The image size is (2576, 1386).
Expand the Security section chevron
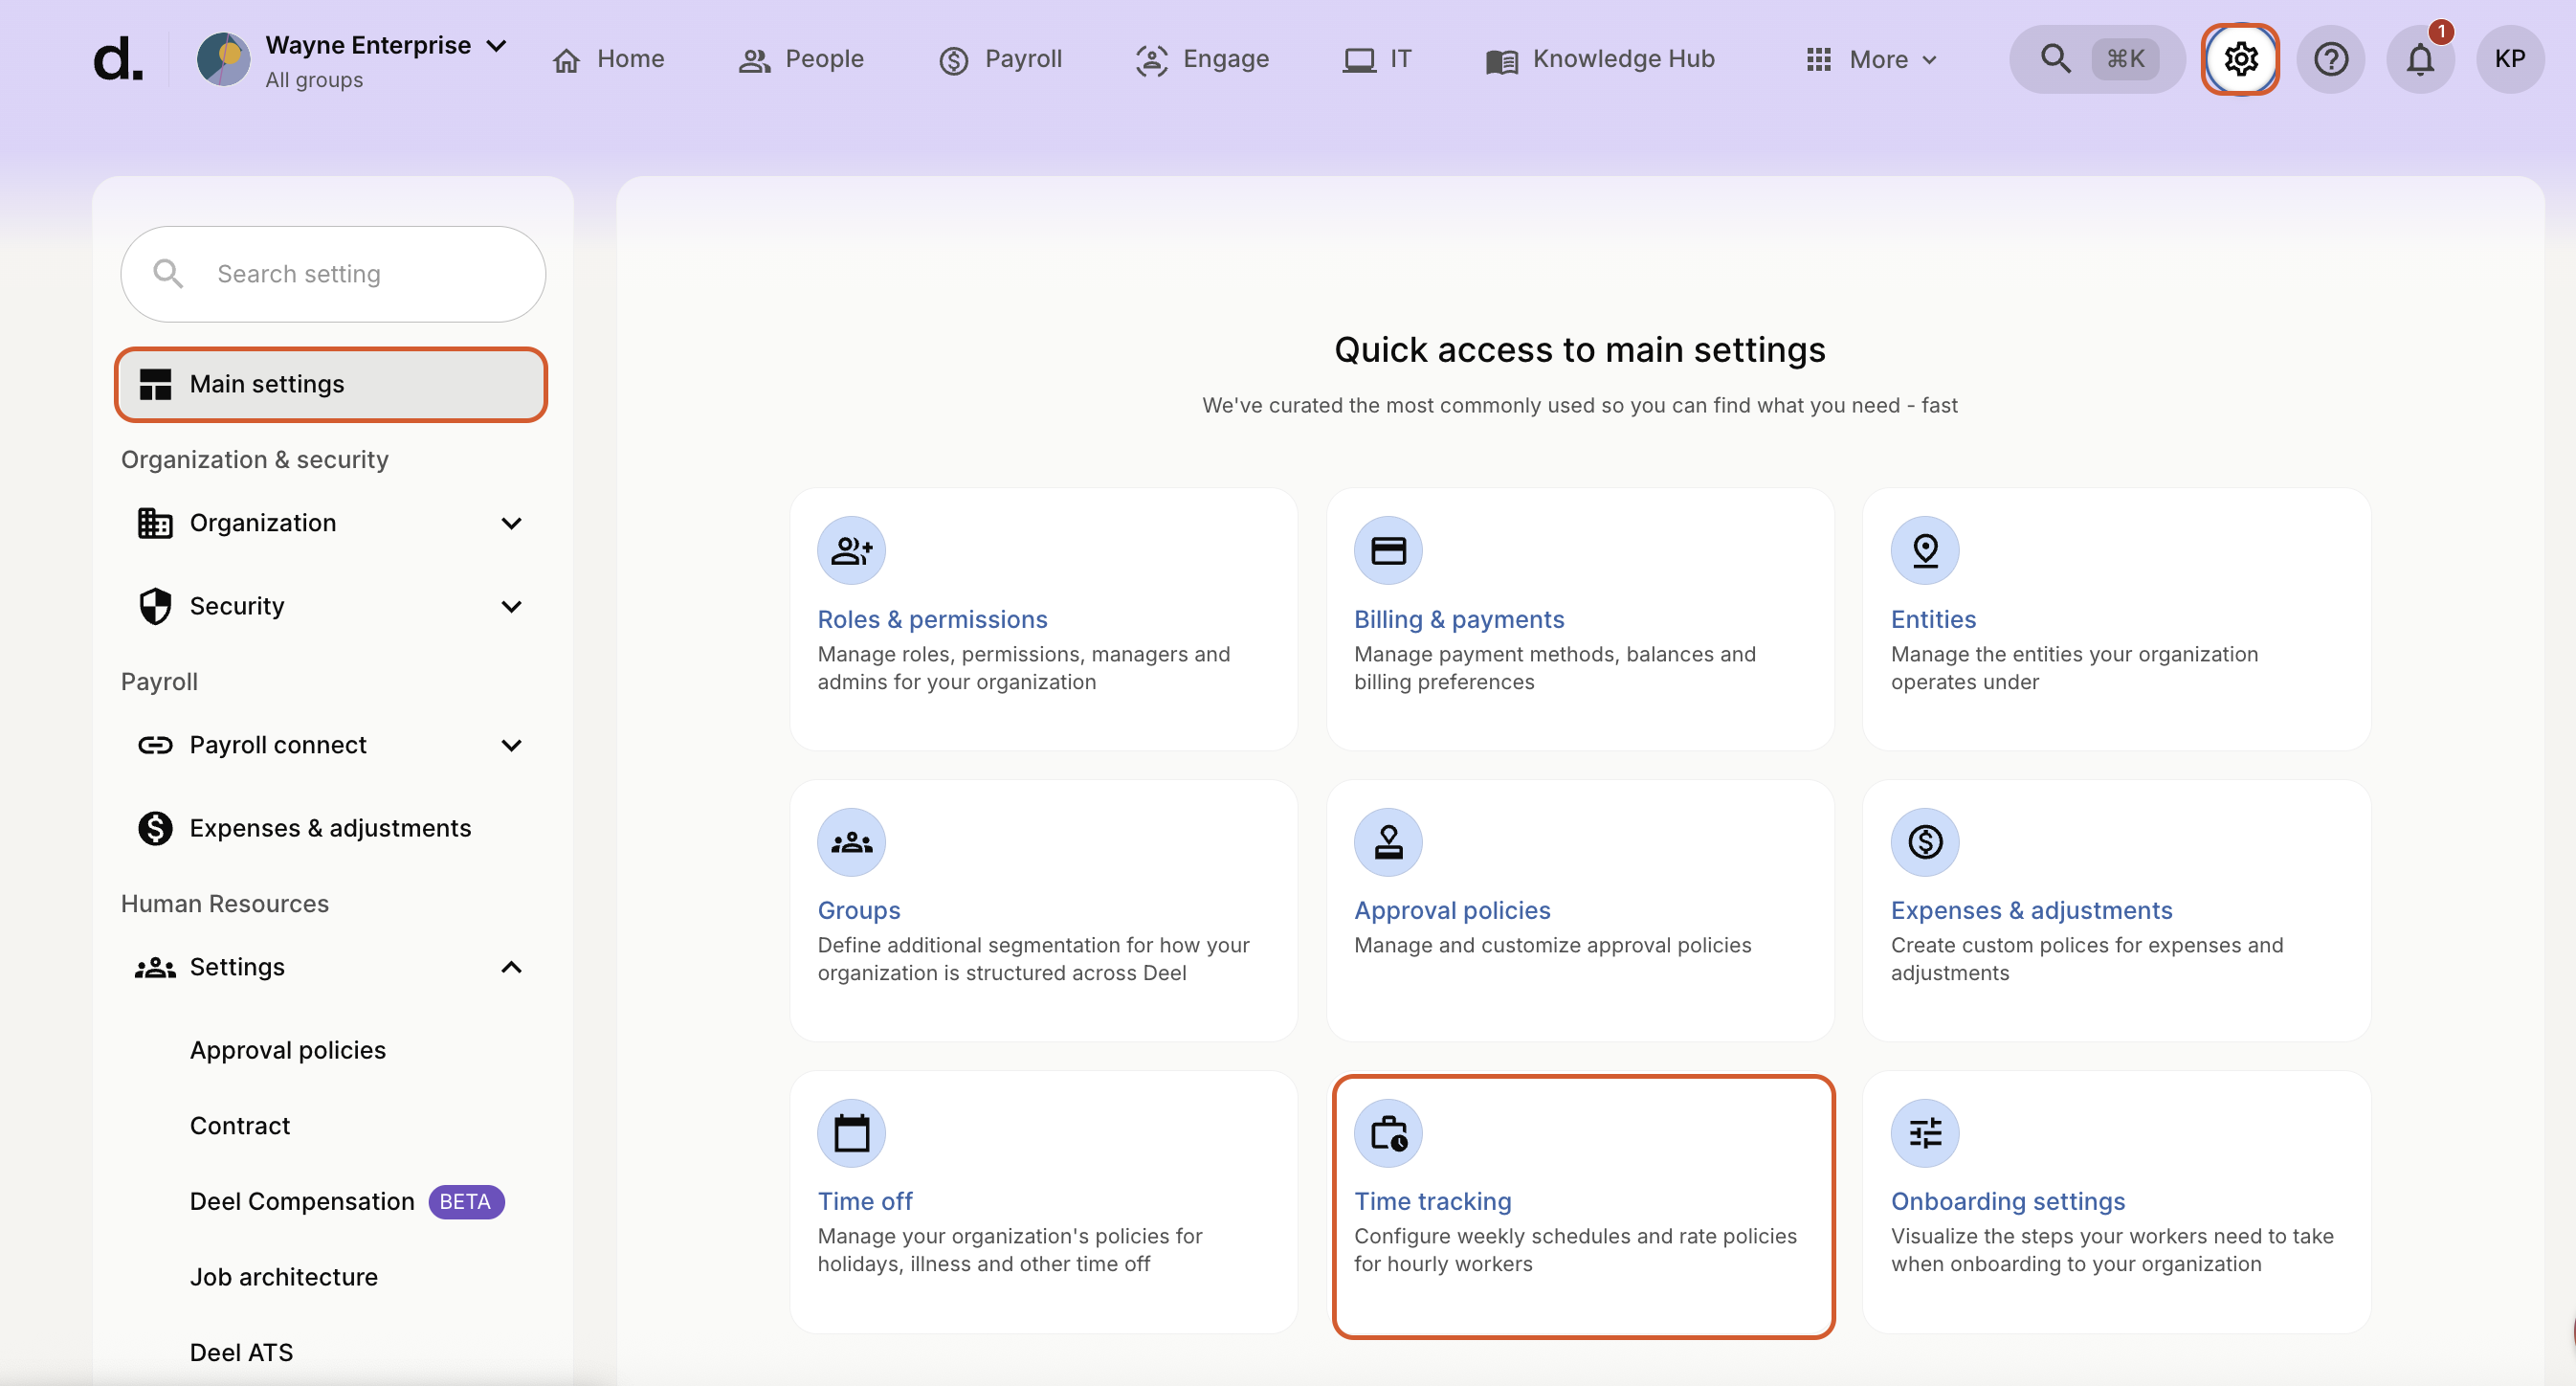[x=511, y=606]
